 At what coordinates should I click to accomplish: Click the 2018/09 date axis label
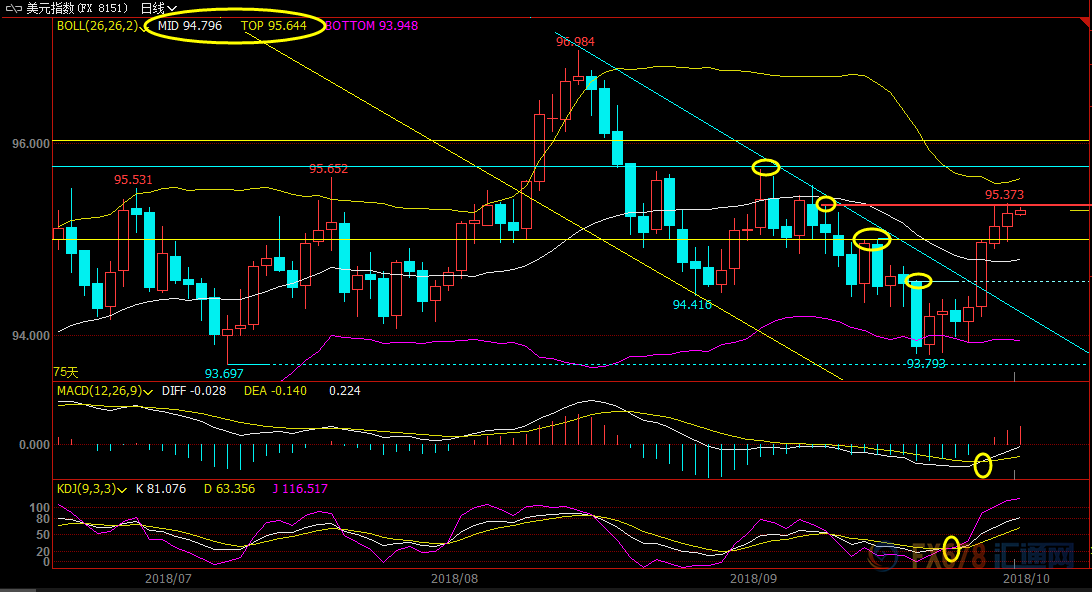pos(754,579)
